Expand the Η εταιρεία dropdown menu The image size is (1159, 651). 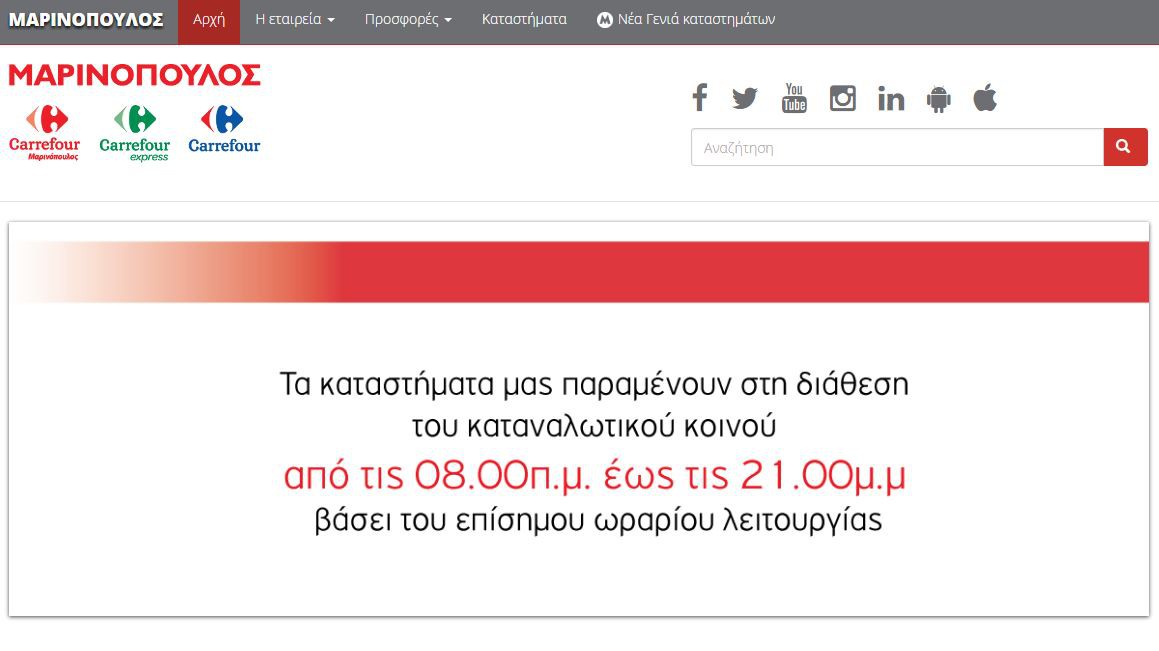pos(295,20)
